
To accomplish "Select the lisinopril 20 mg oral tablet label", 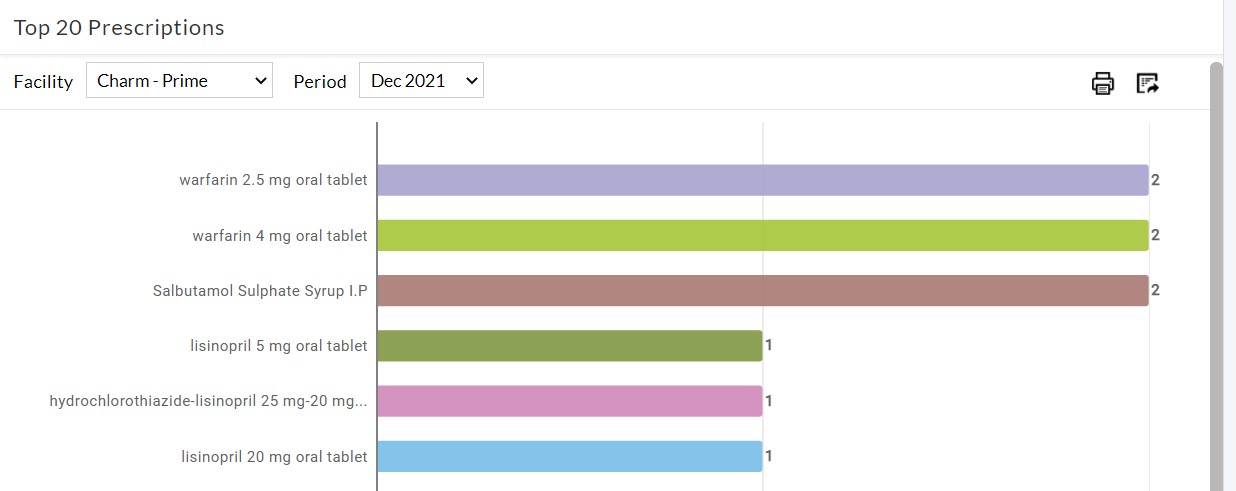I will point(274,457).
